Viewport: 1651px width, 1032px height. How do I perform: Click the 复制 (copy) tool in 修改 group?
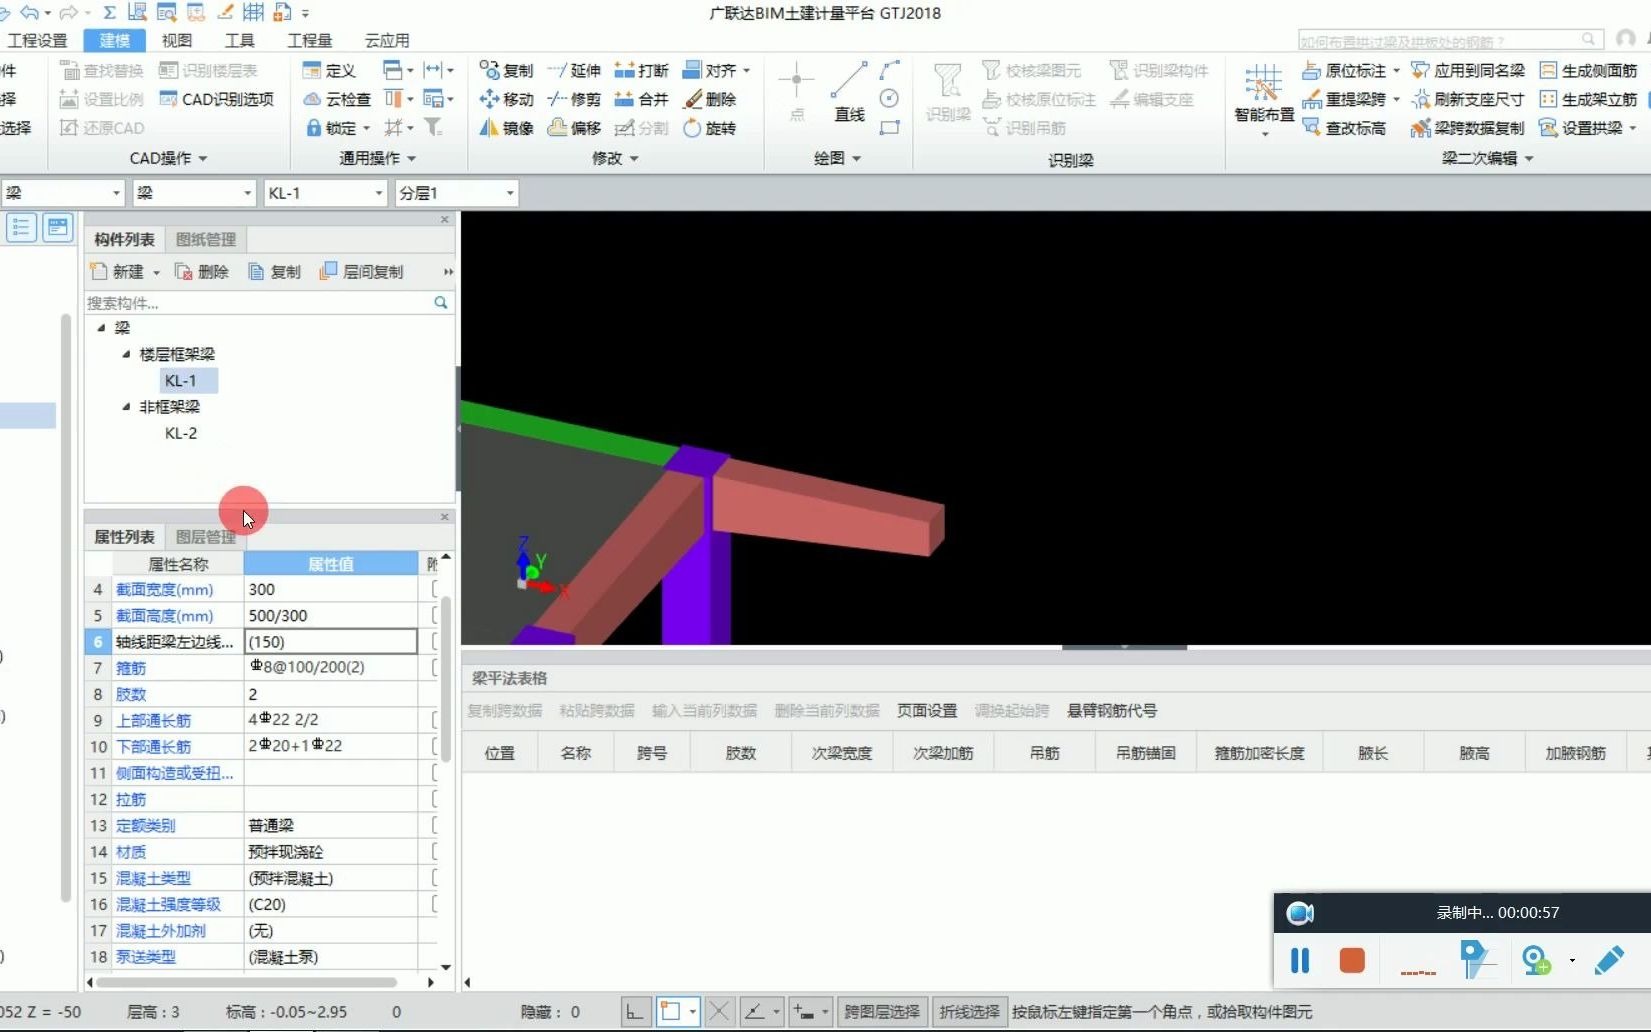point(506,70)
